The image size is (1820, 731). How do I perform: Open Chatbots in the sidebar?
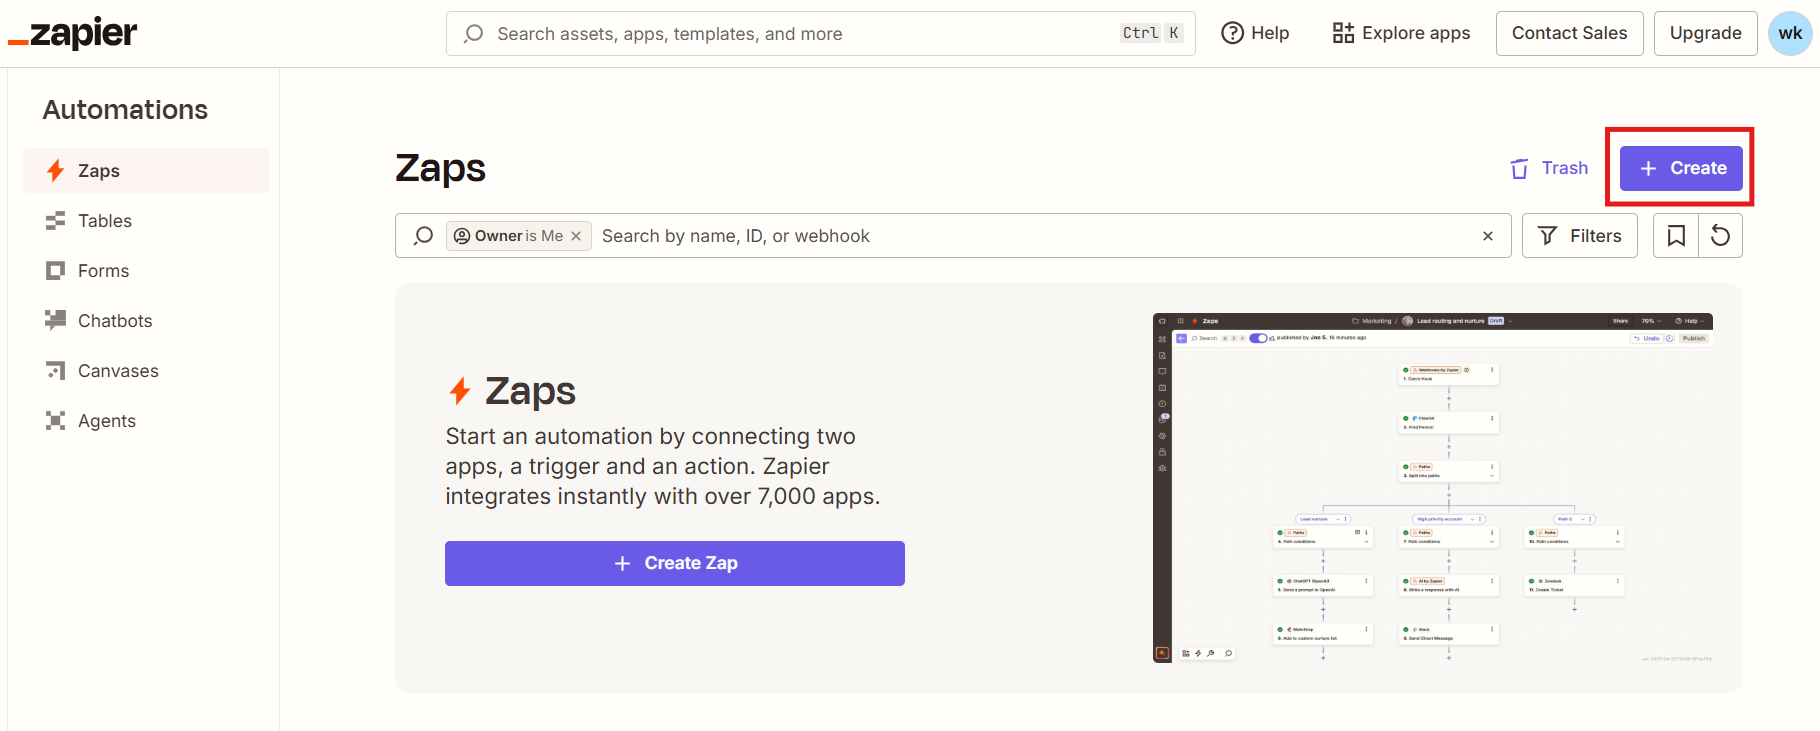[146, 321]
